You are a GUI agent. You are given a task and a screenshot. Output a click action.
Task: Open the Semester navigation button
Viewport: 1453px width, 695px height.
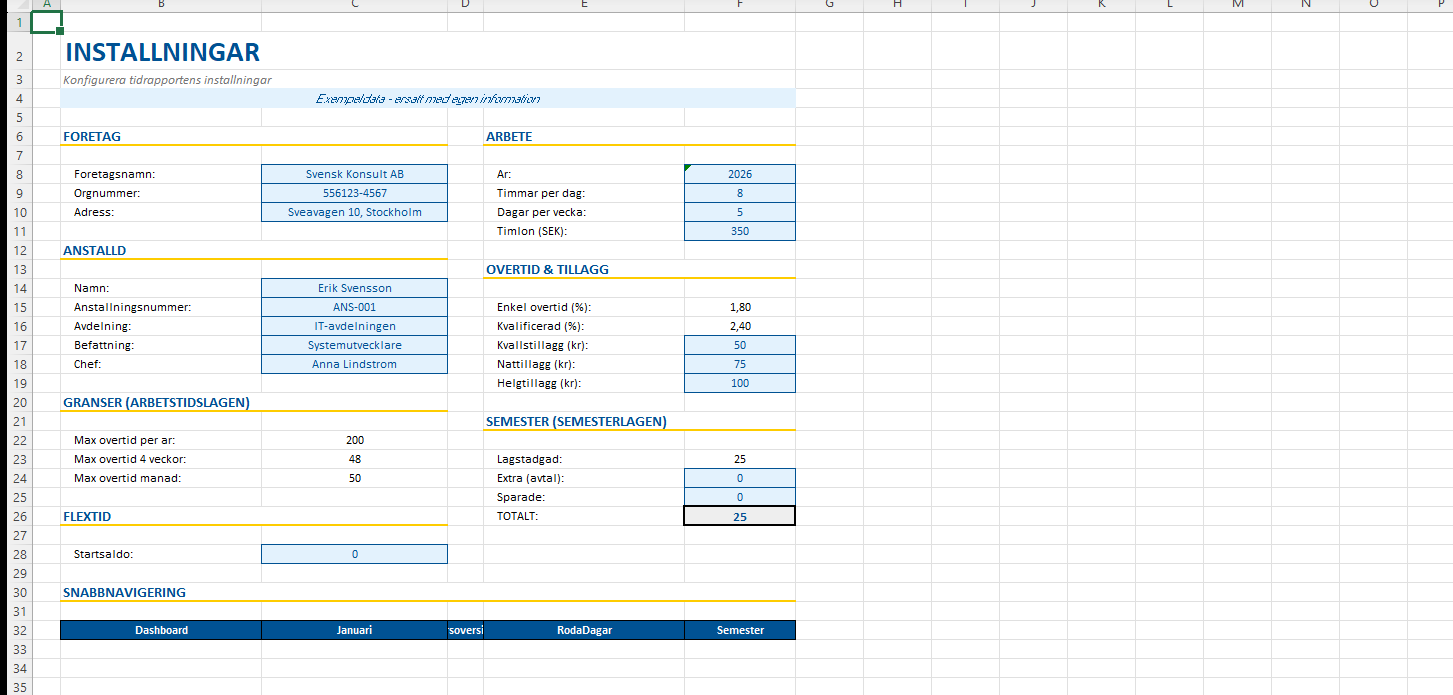point(740,630)
